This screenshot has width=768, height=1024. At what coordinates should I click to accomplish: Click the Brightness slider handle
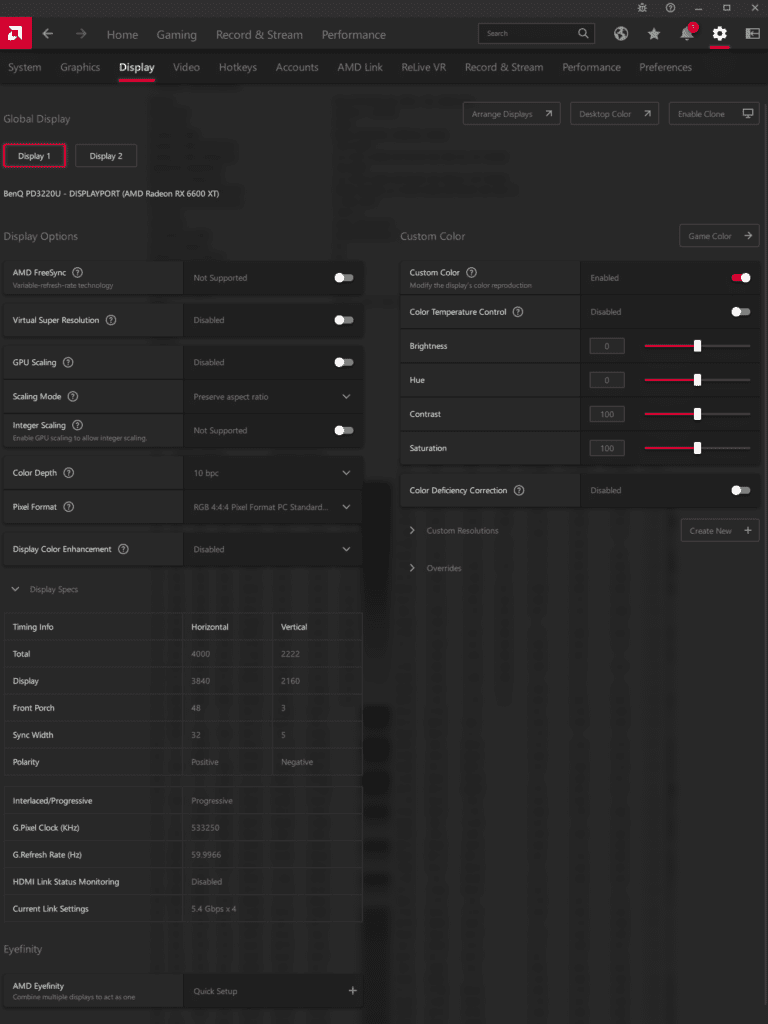click(x=697, y=346)
